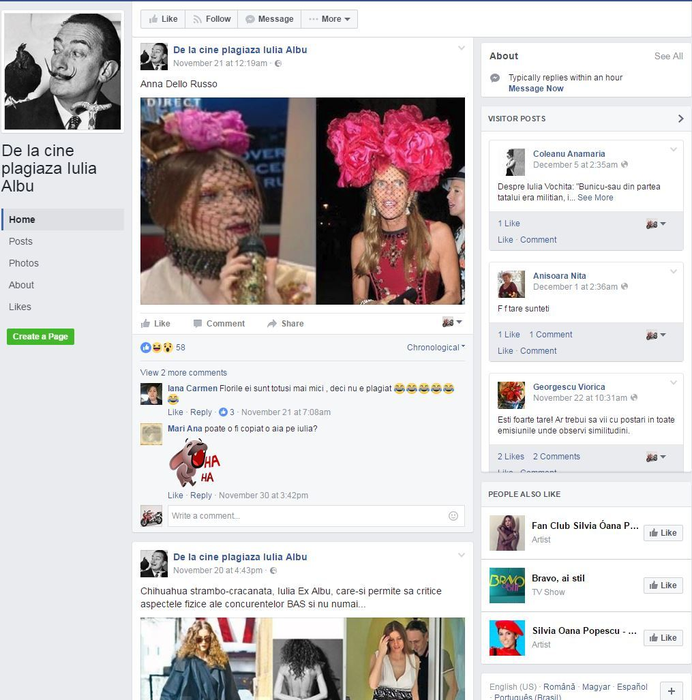Screen dimensions: 692x700
Task: View the 3 likes on Iana Carmen's comment
Action: (226, 412)
